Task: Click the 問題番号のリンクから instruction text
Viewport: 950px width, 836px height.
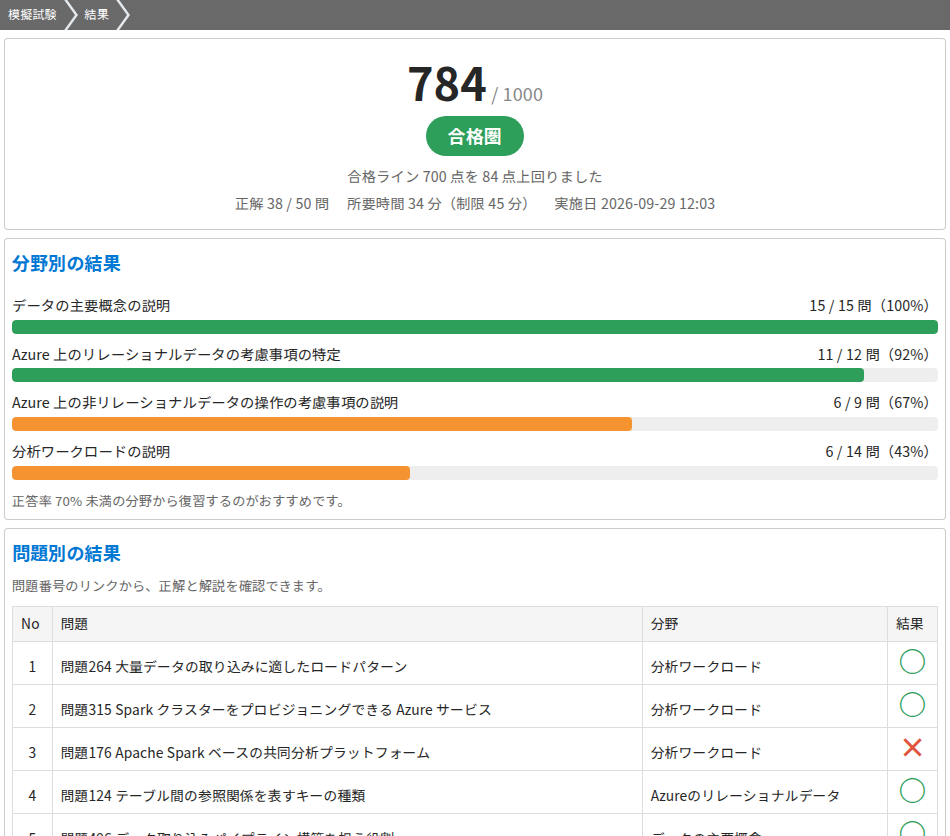Action: coord(170,586)
